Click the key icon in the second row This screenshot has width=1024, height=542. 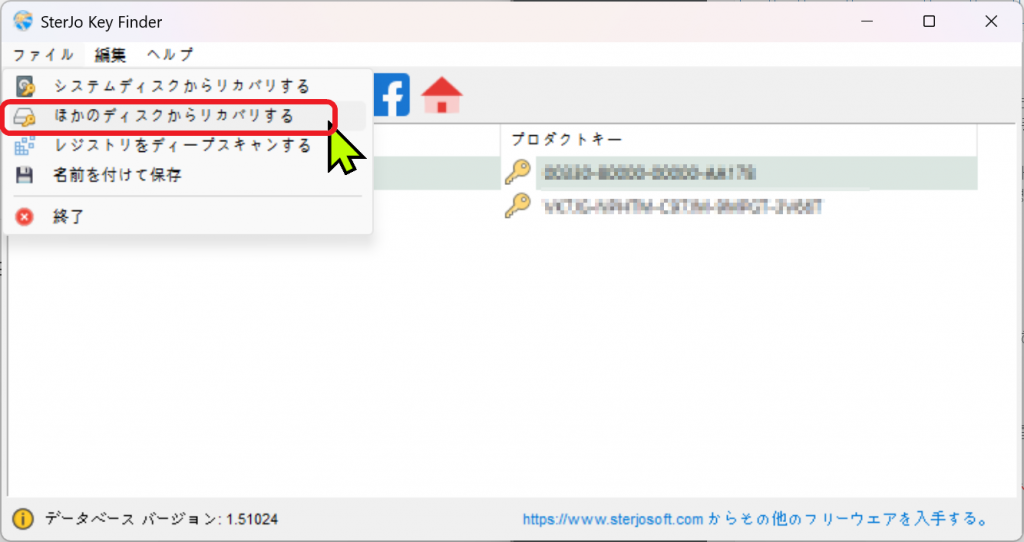[518, 206]
